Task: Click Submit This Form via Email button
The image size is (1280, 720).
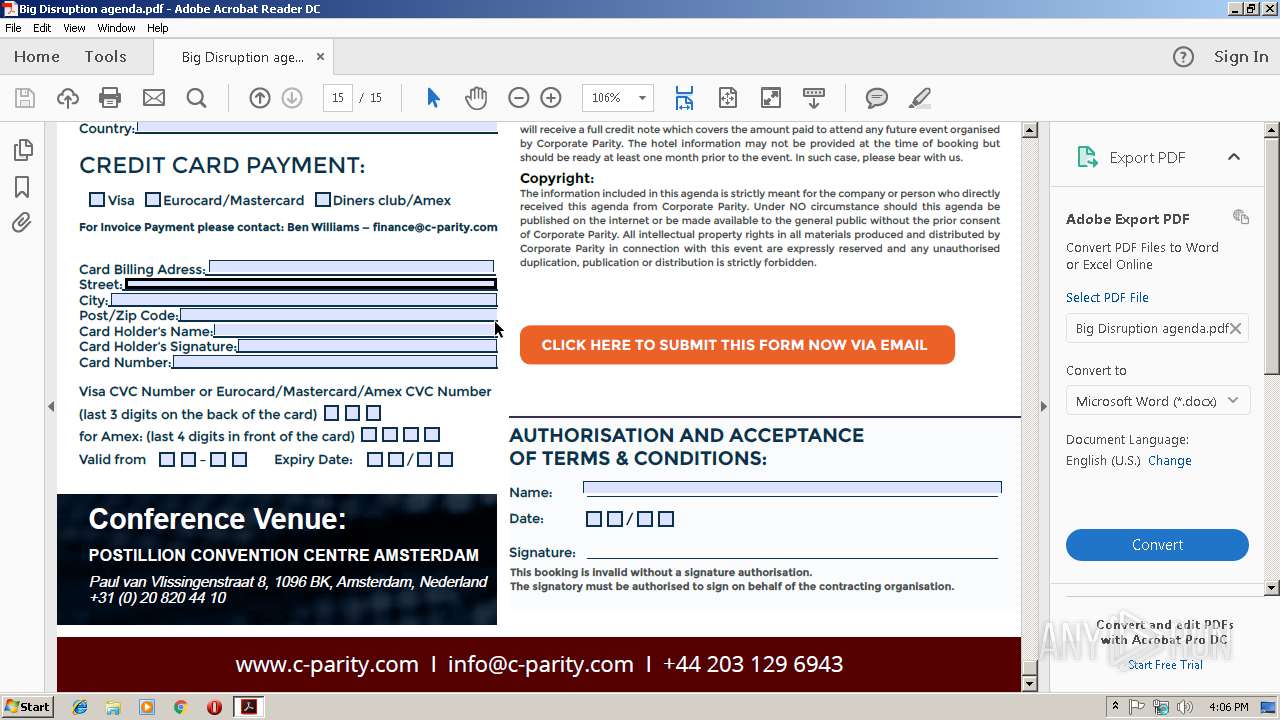Action: 737,345
